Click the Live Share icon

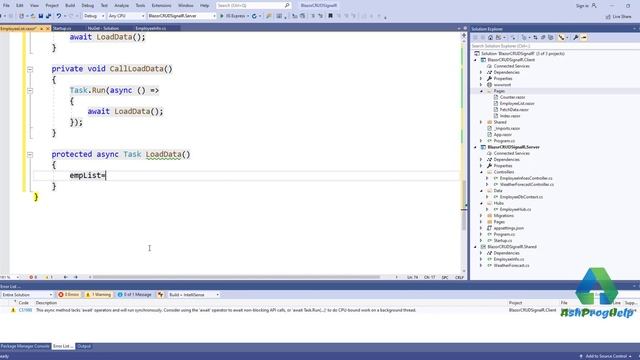tap(608, 17)
